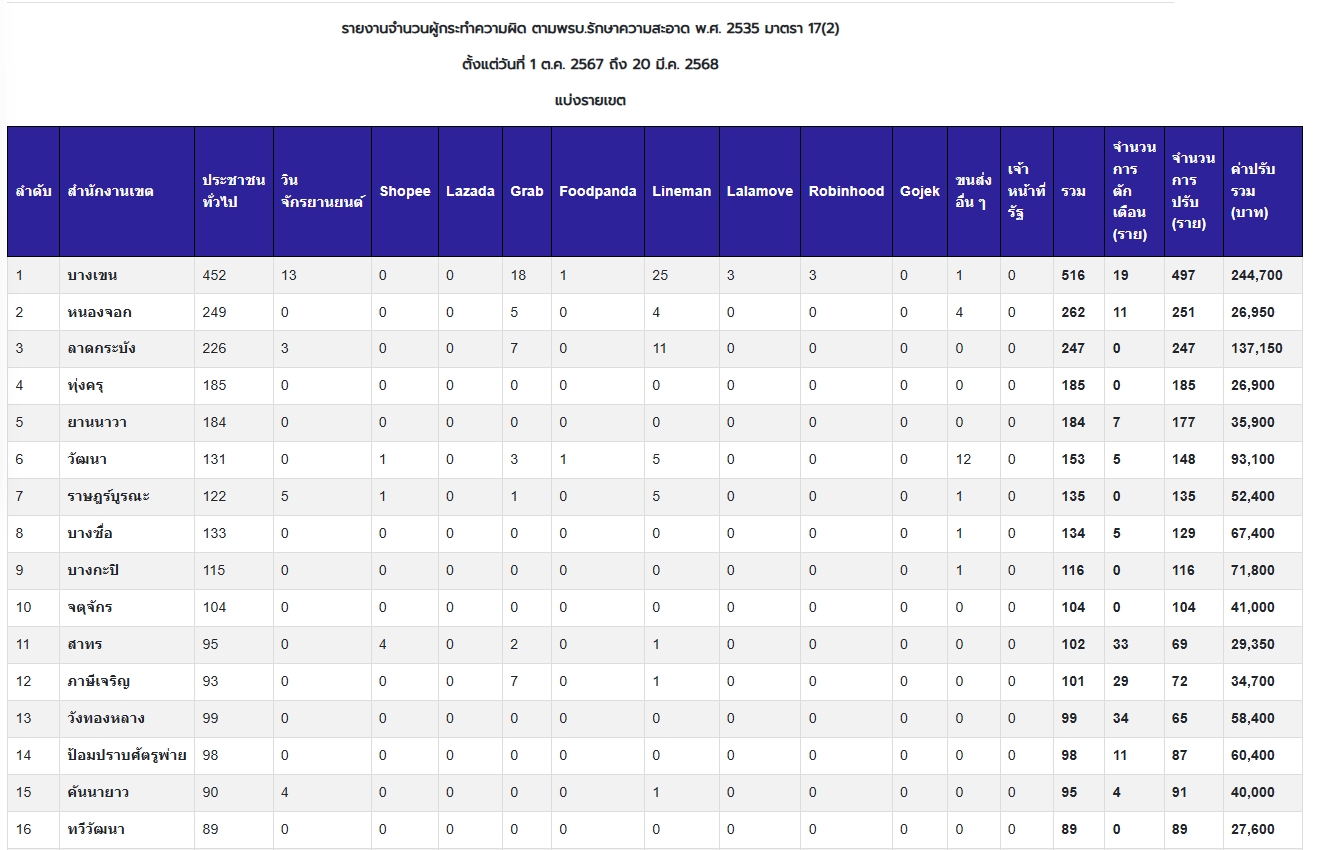
Task: Click the warnings value 34 in วังทองหลาง row
Action: click(x=1121, y=718)
